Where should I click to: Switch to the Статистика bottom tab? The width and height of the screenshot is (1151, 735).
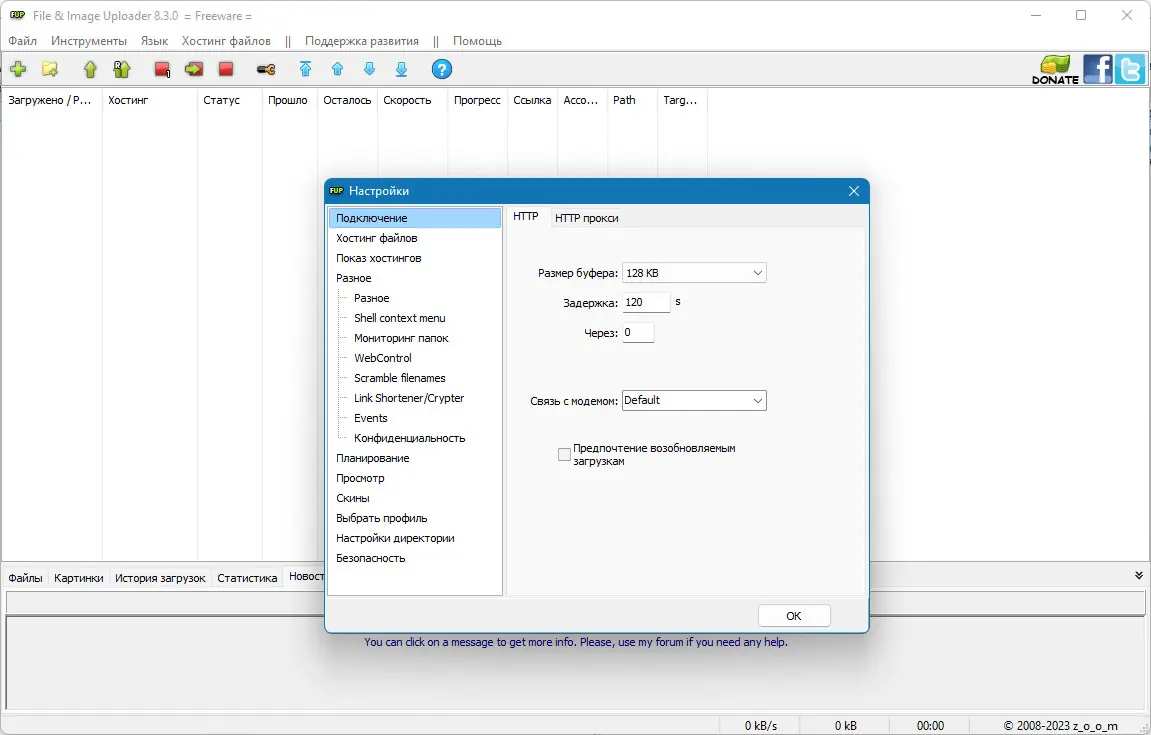(247, 578)
